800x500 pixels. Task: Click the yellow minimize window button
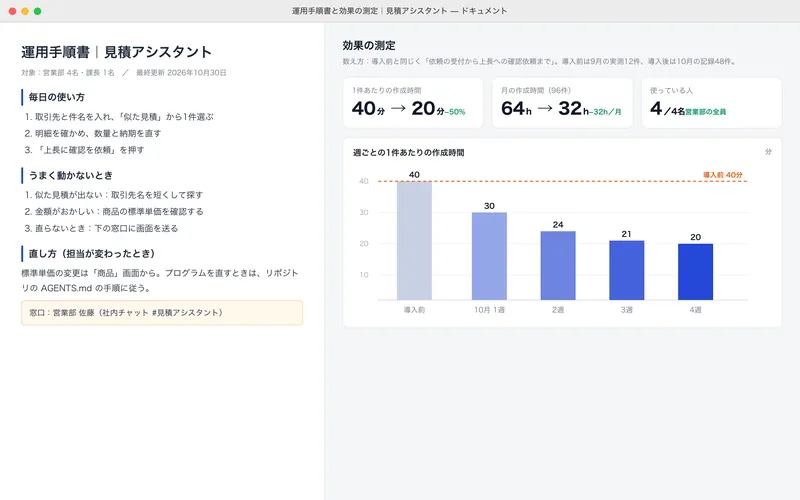[x=24, y=11]
